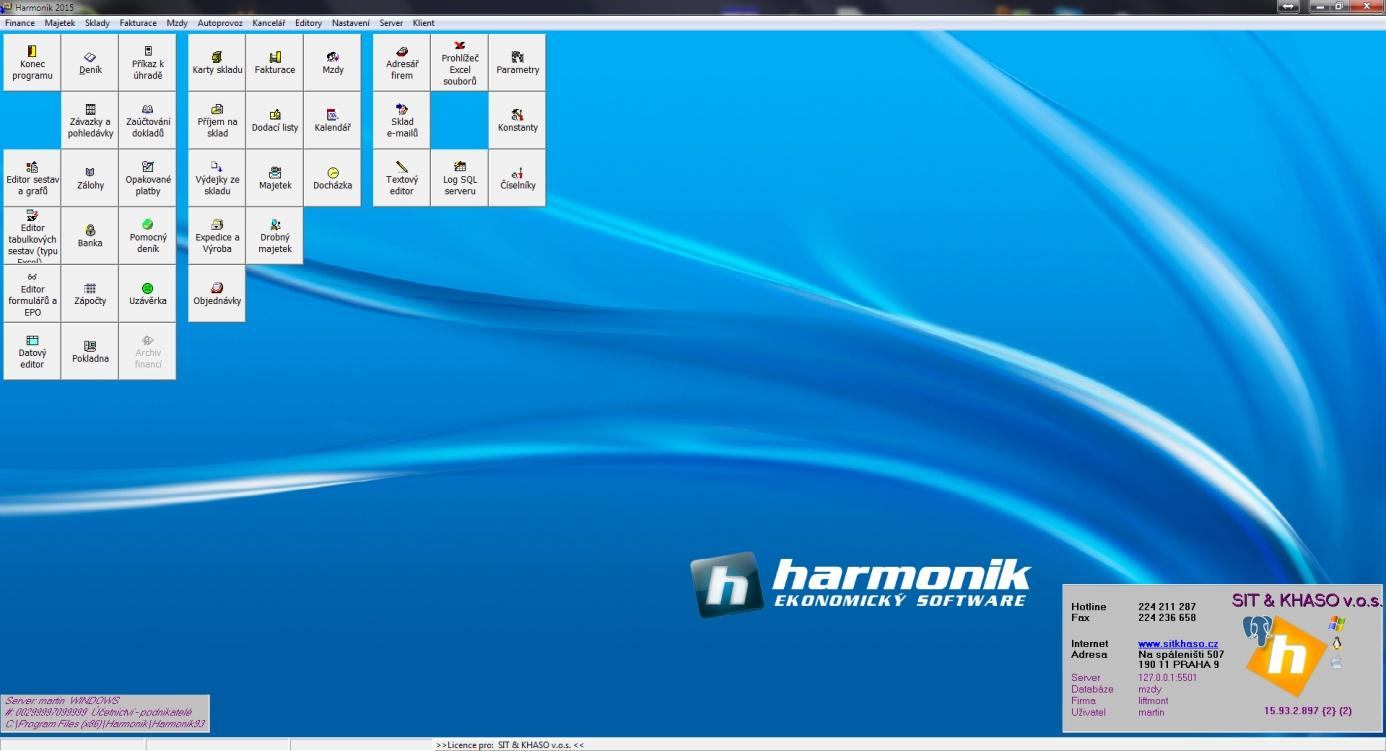Open the Deník module tile
The image size is (1386, 751).
(90, 63)
